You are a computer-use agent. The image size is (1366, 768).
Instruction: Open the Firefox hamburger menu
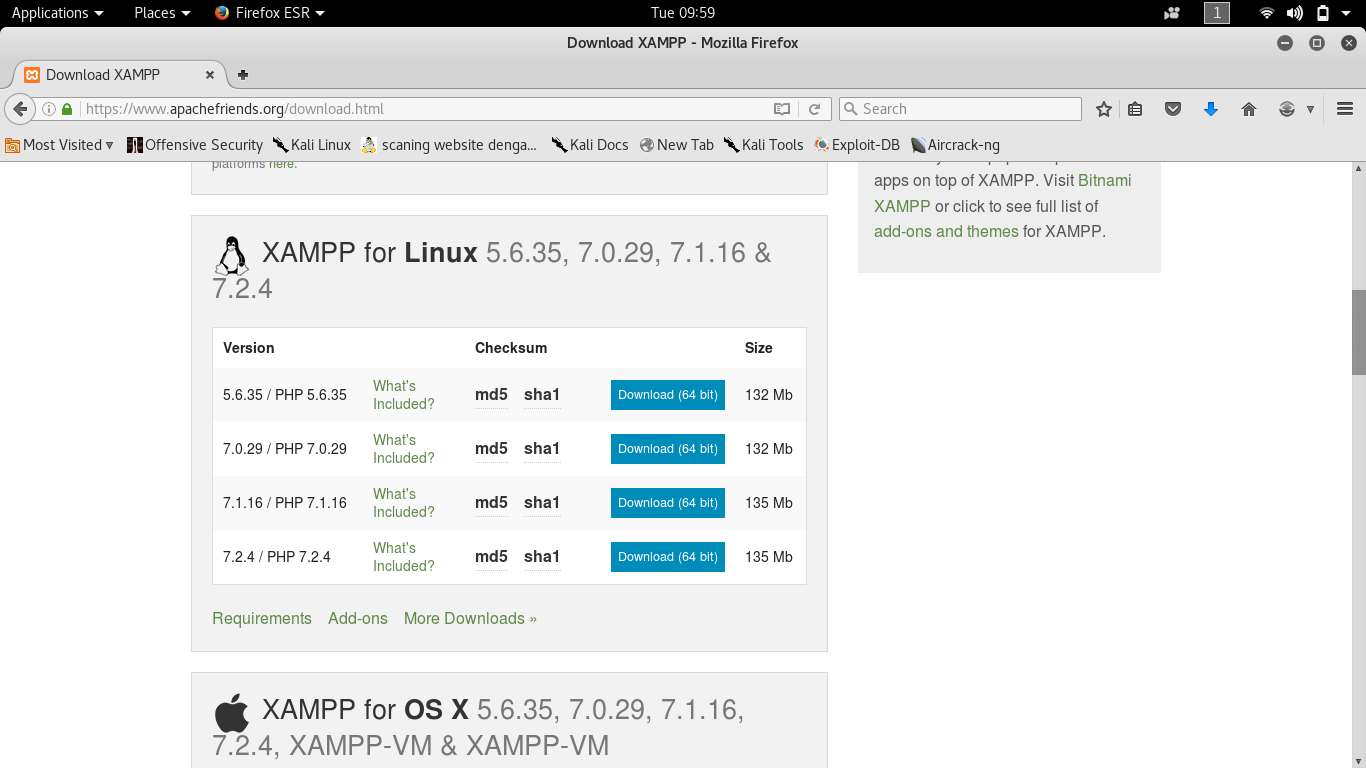(1345, 109)
